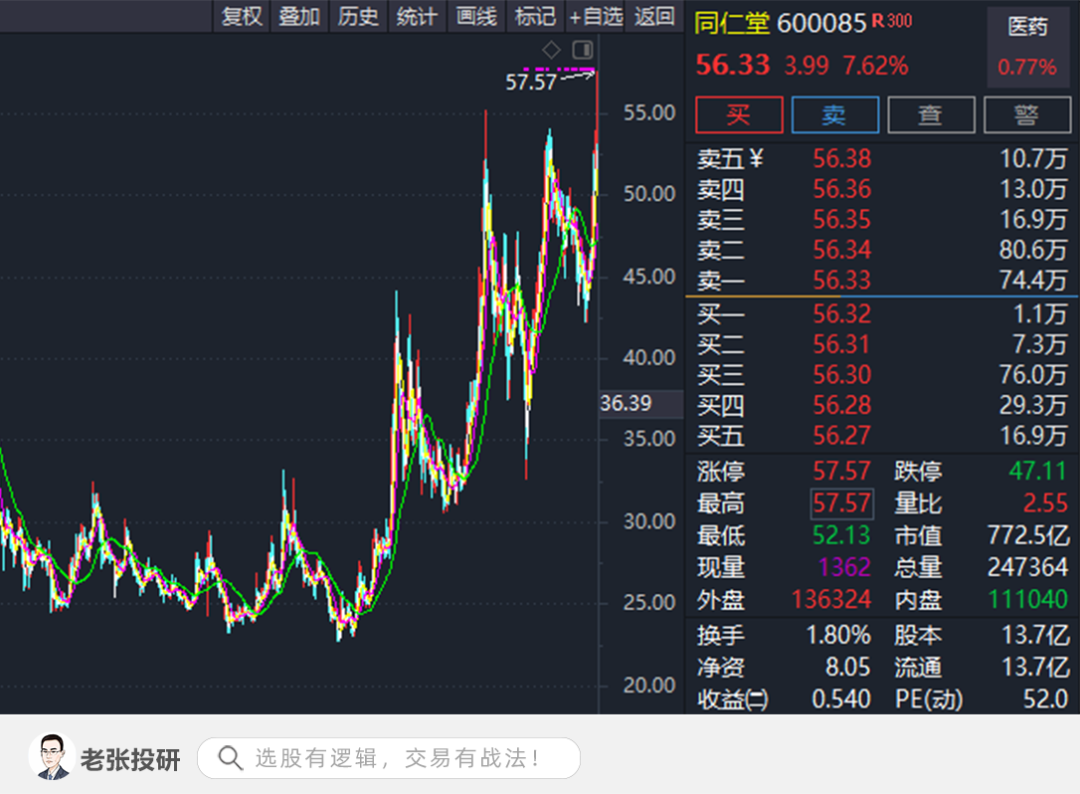Click the 市值 value 772.5亿

(x=1028, y=535)
